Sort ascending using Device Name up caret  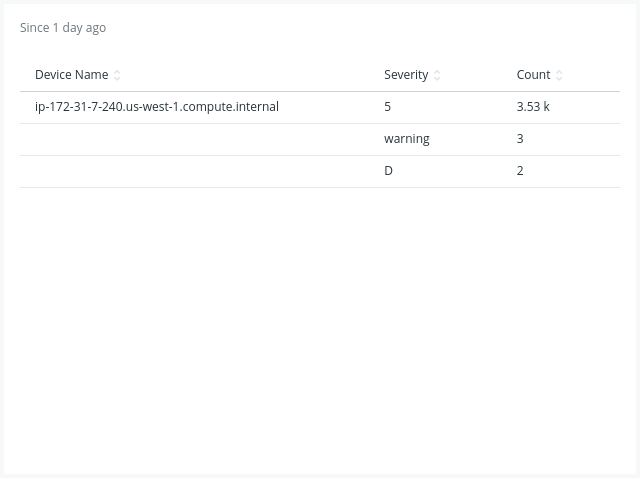117,72
